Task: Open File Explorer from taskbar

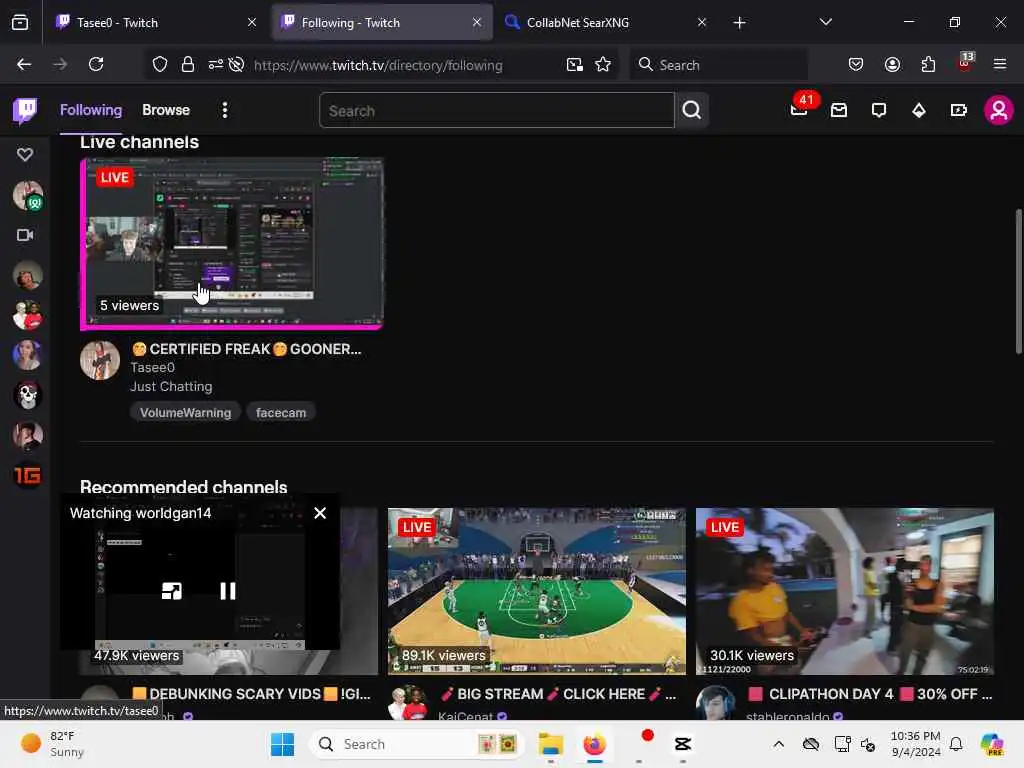Action: [x=551, y=744]
